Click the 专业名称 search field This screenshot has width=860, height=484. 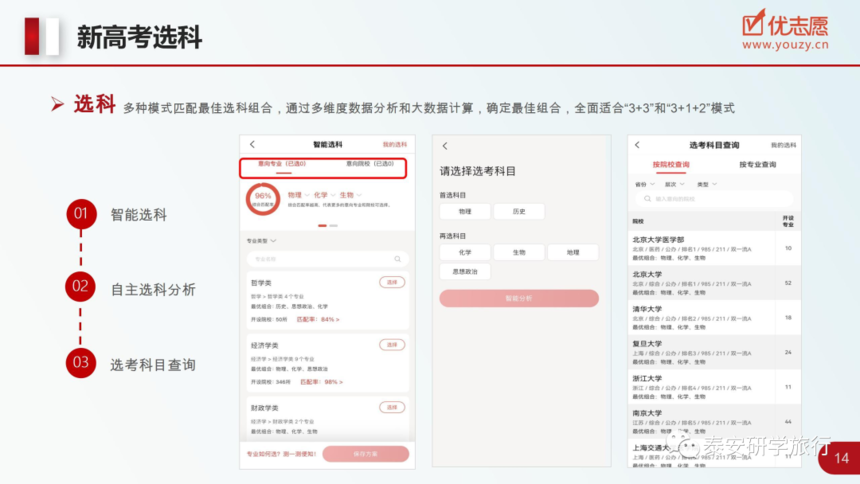click(327, 259)
